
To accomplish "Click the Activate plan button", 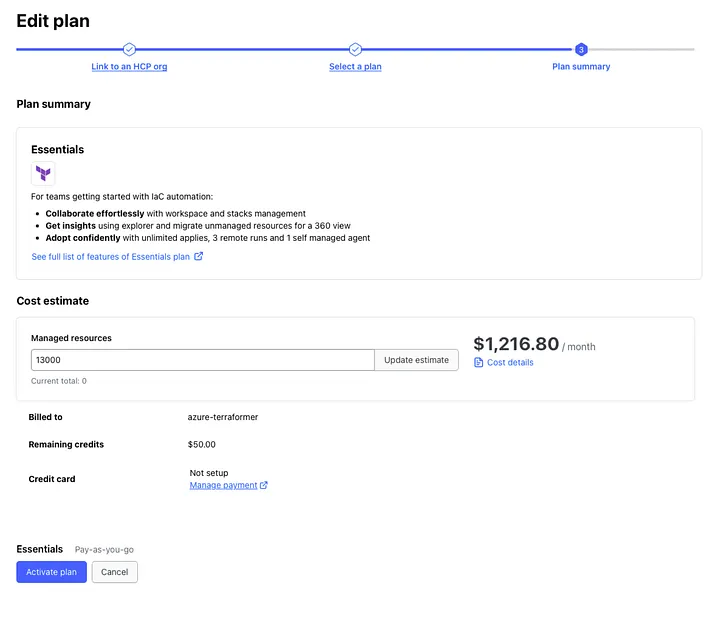I will point(51,572).
